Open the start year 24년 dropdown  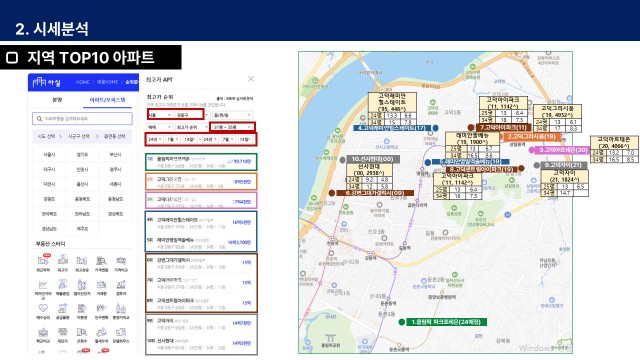tap(154, 140)
